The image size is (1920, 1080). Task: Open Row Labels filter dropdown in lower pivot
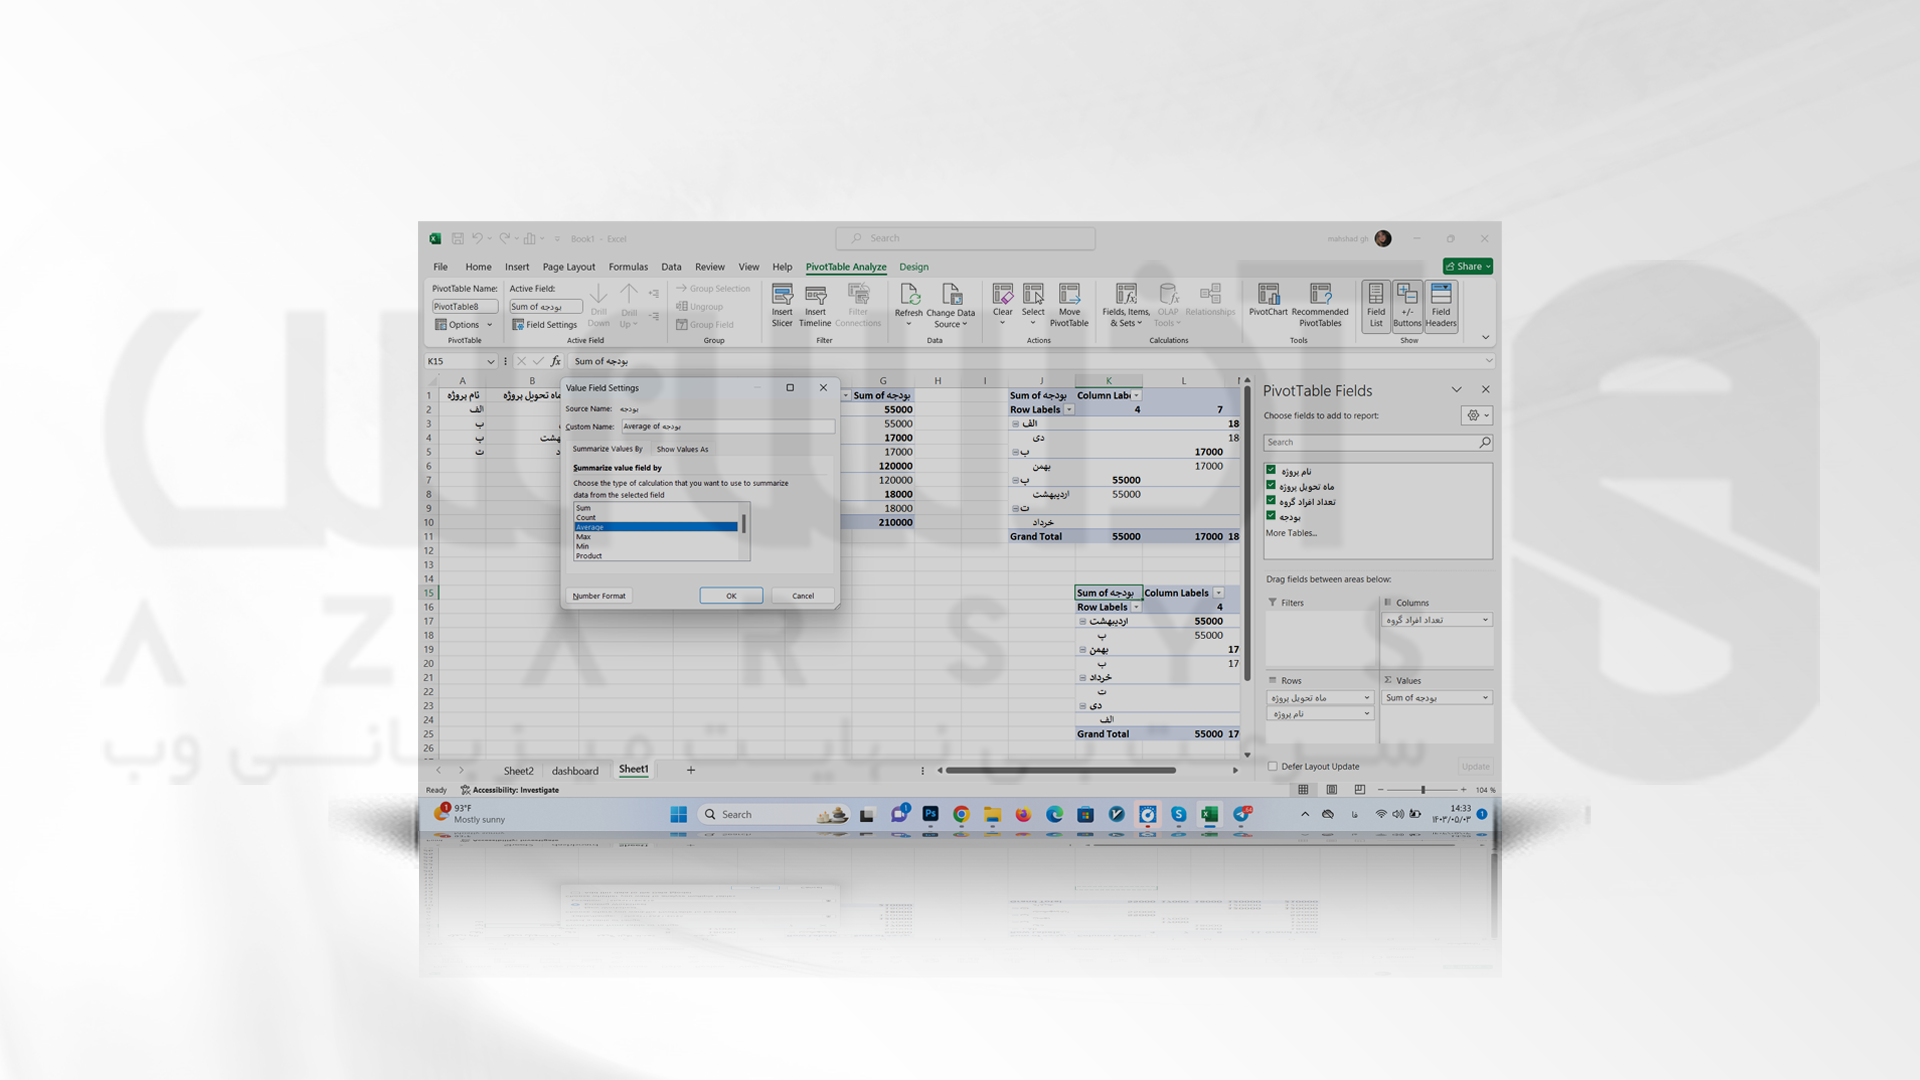(x=1136, y=607)
